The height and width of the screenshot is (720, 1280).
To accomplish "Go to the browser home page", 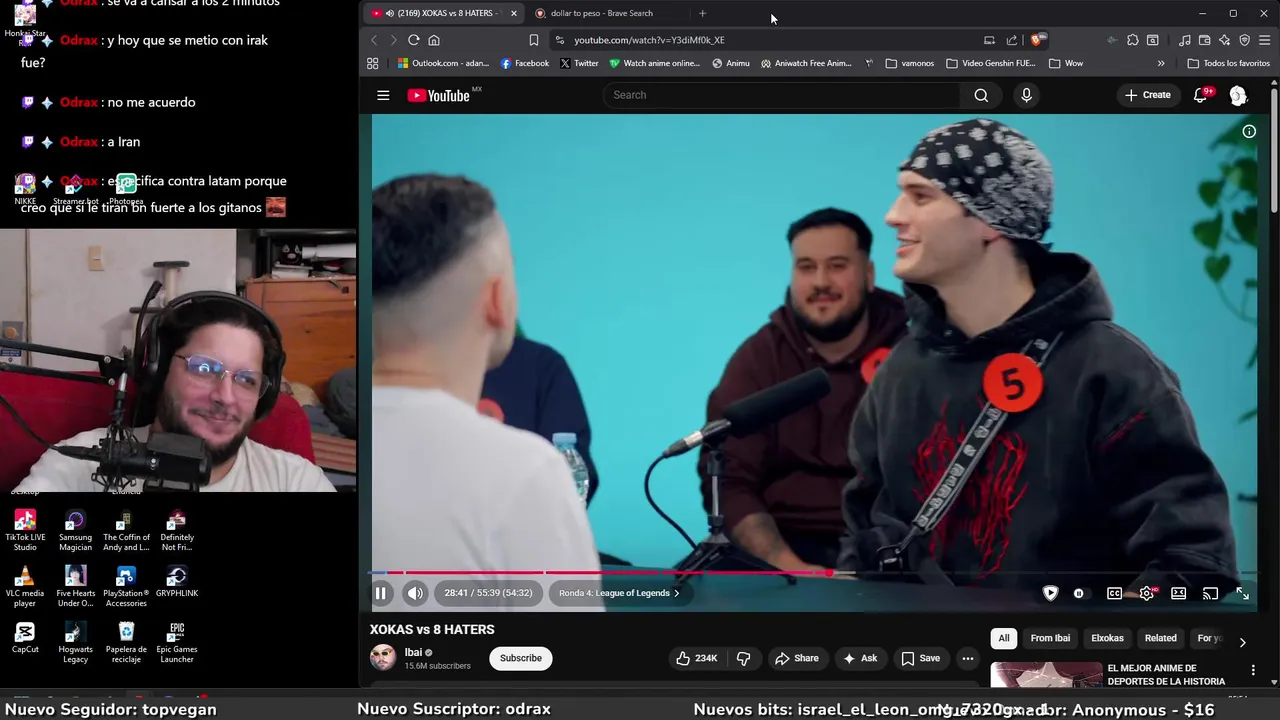I will [434, 40].
